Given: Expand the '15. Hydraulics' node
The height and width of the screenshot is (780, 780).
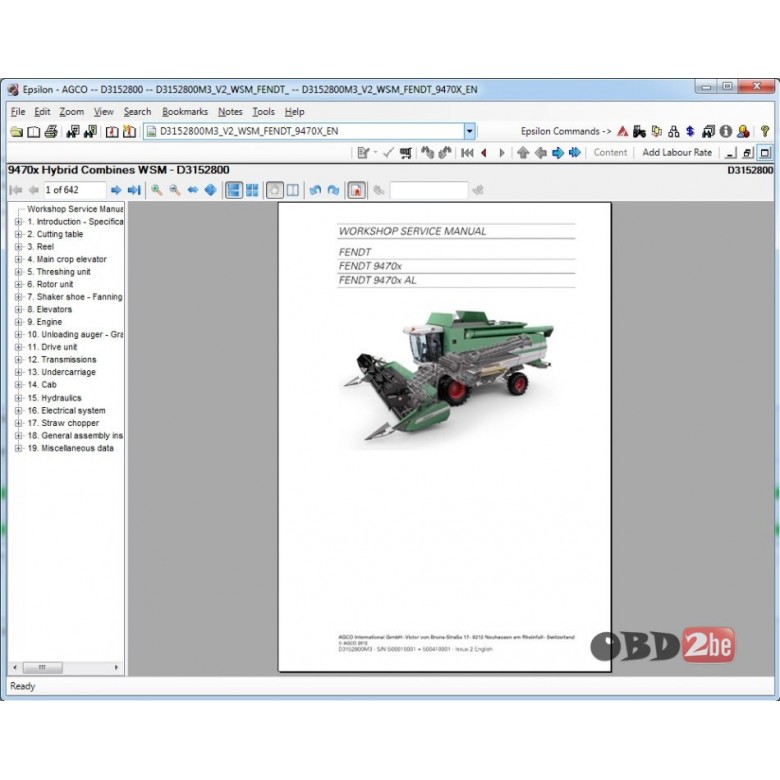Looking at the screenshot, I should pos(18,398).
